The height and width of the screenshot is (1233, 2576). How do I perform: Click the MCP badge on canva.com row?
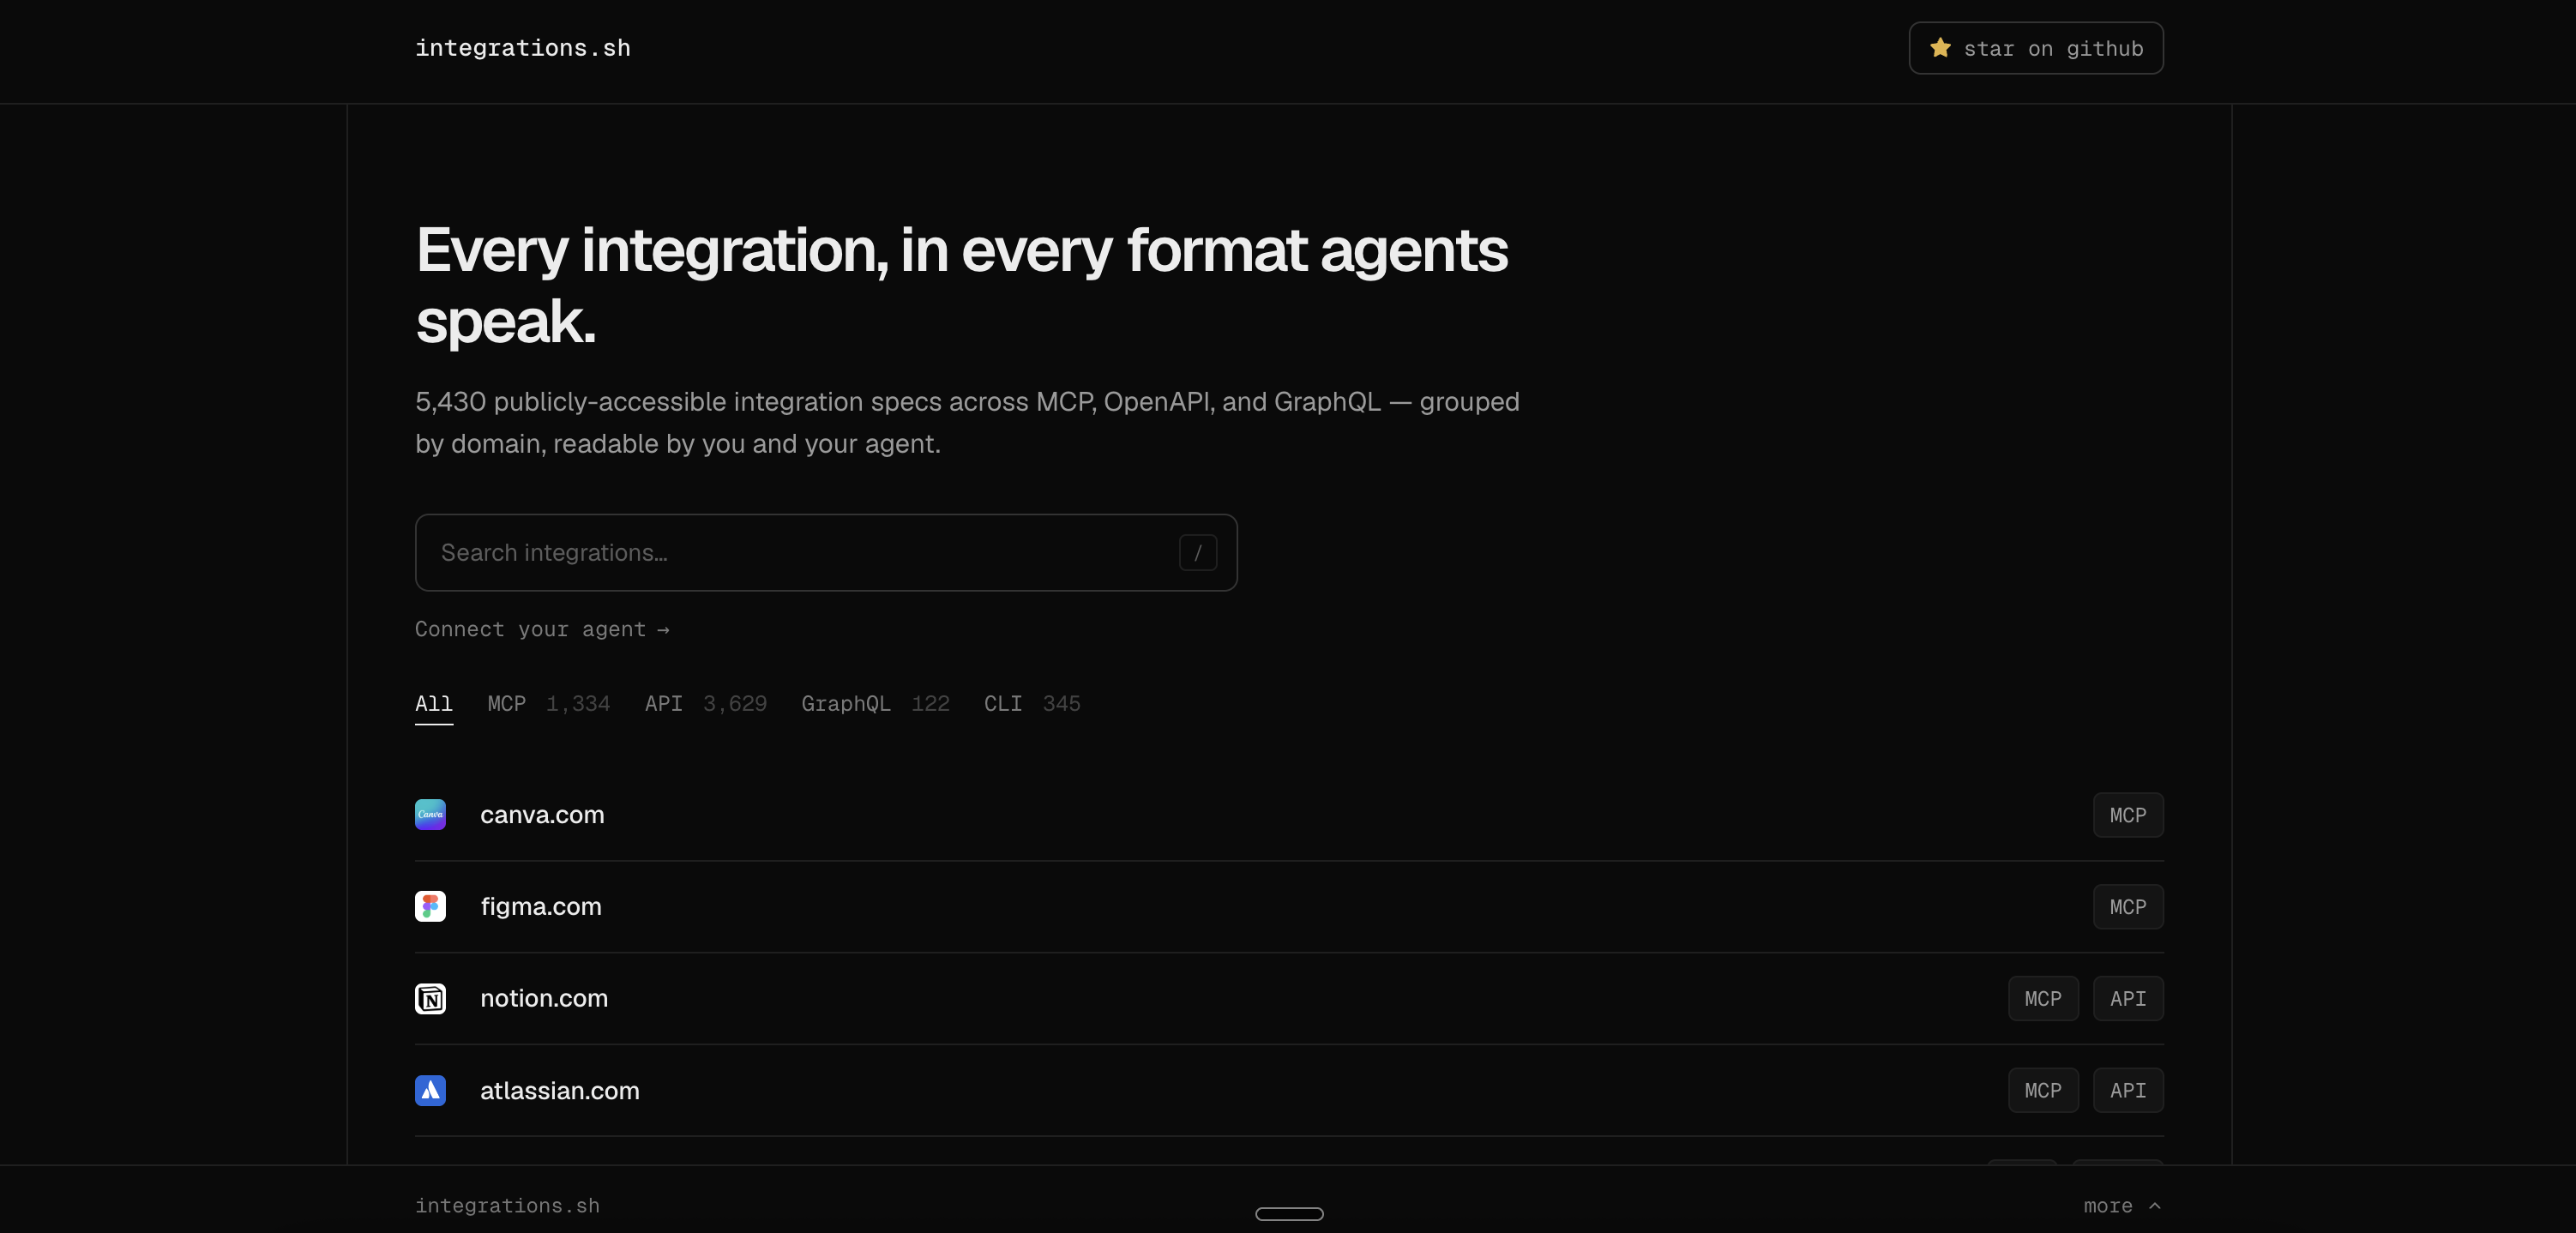[2128, 815]
